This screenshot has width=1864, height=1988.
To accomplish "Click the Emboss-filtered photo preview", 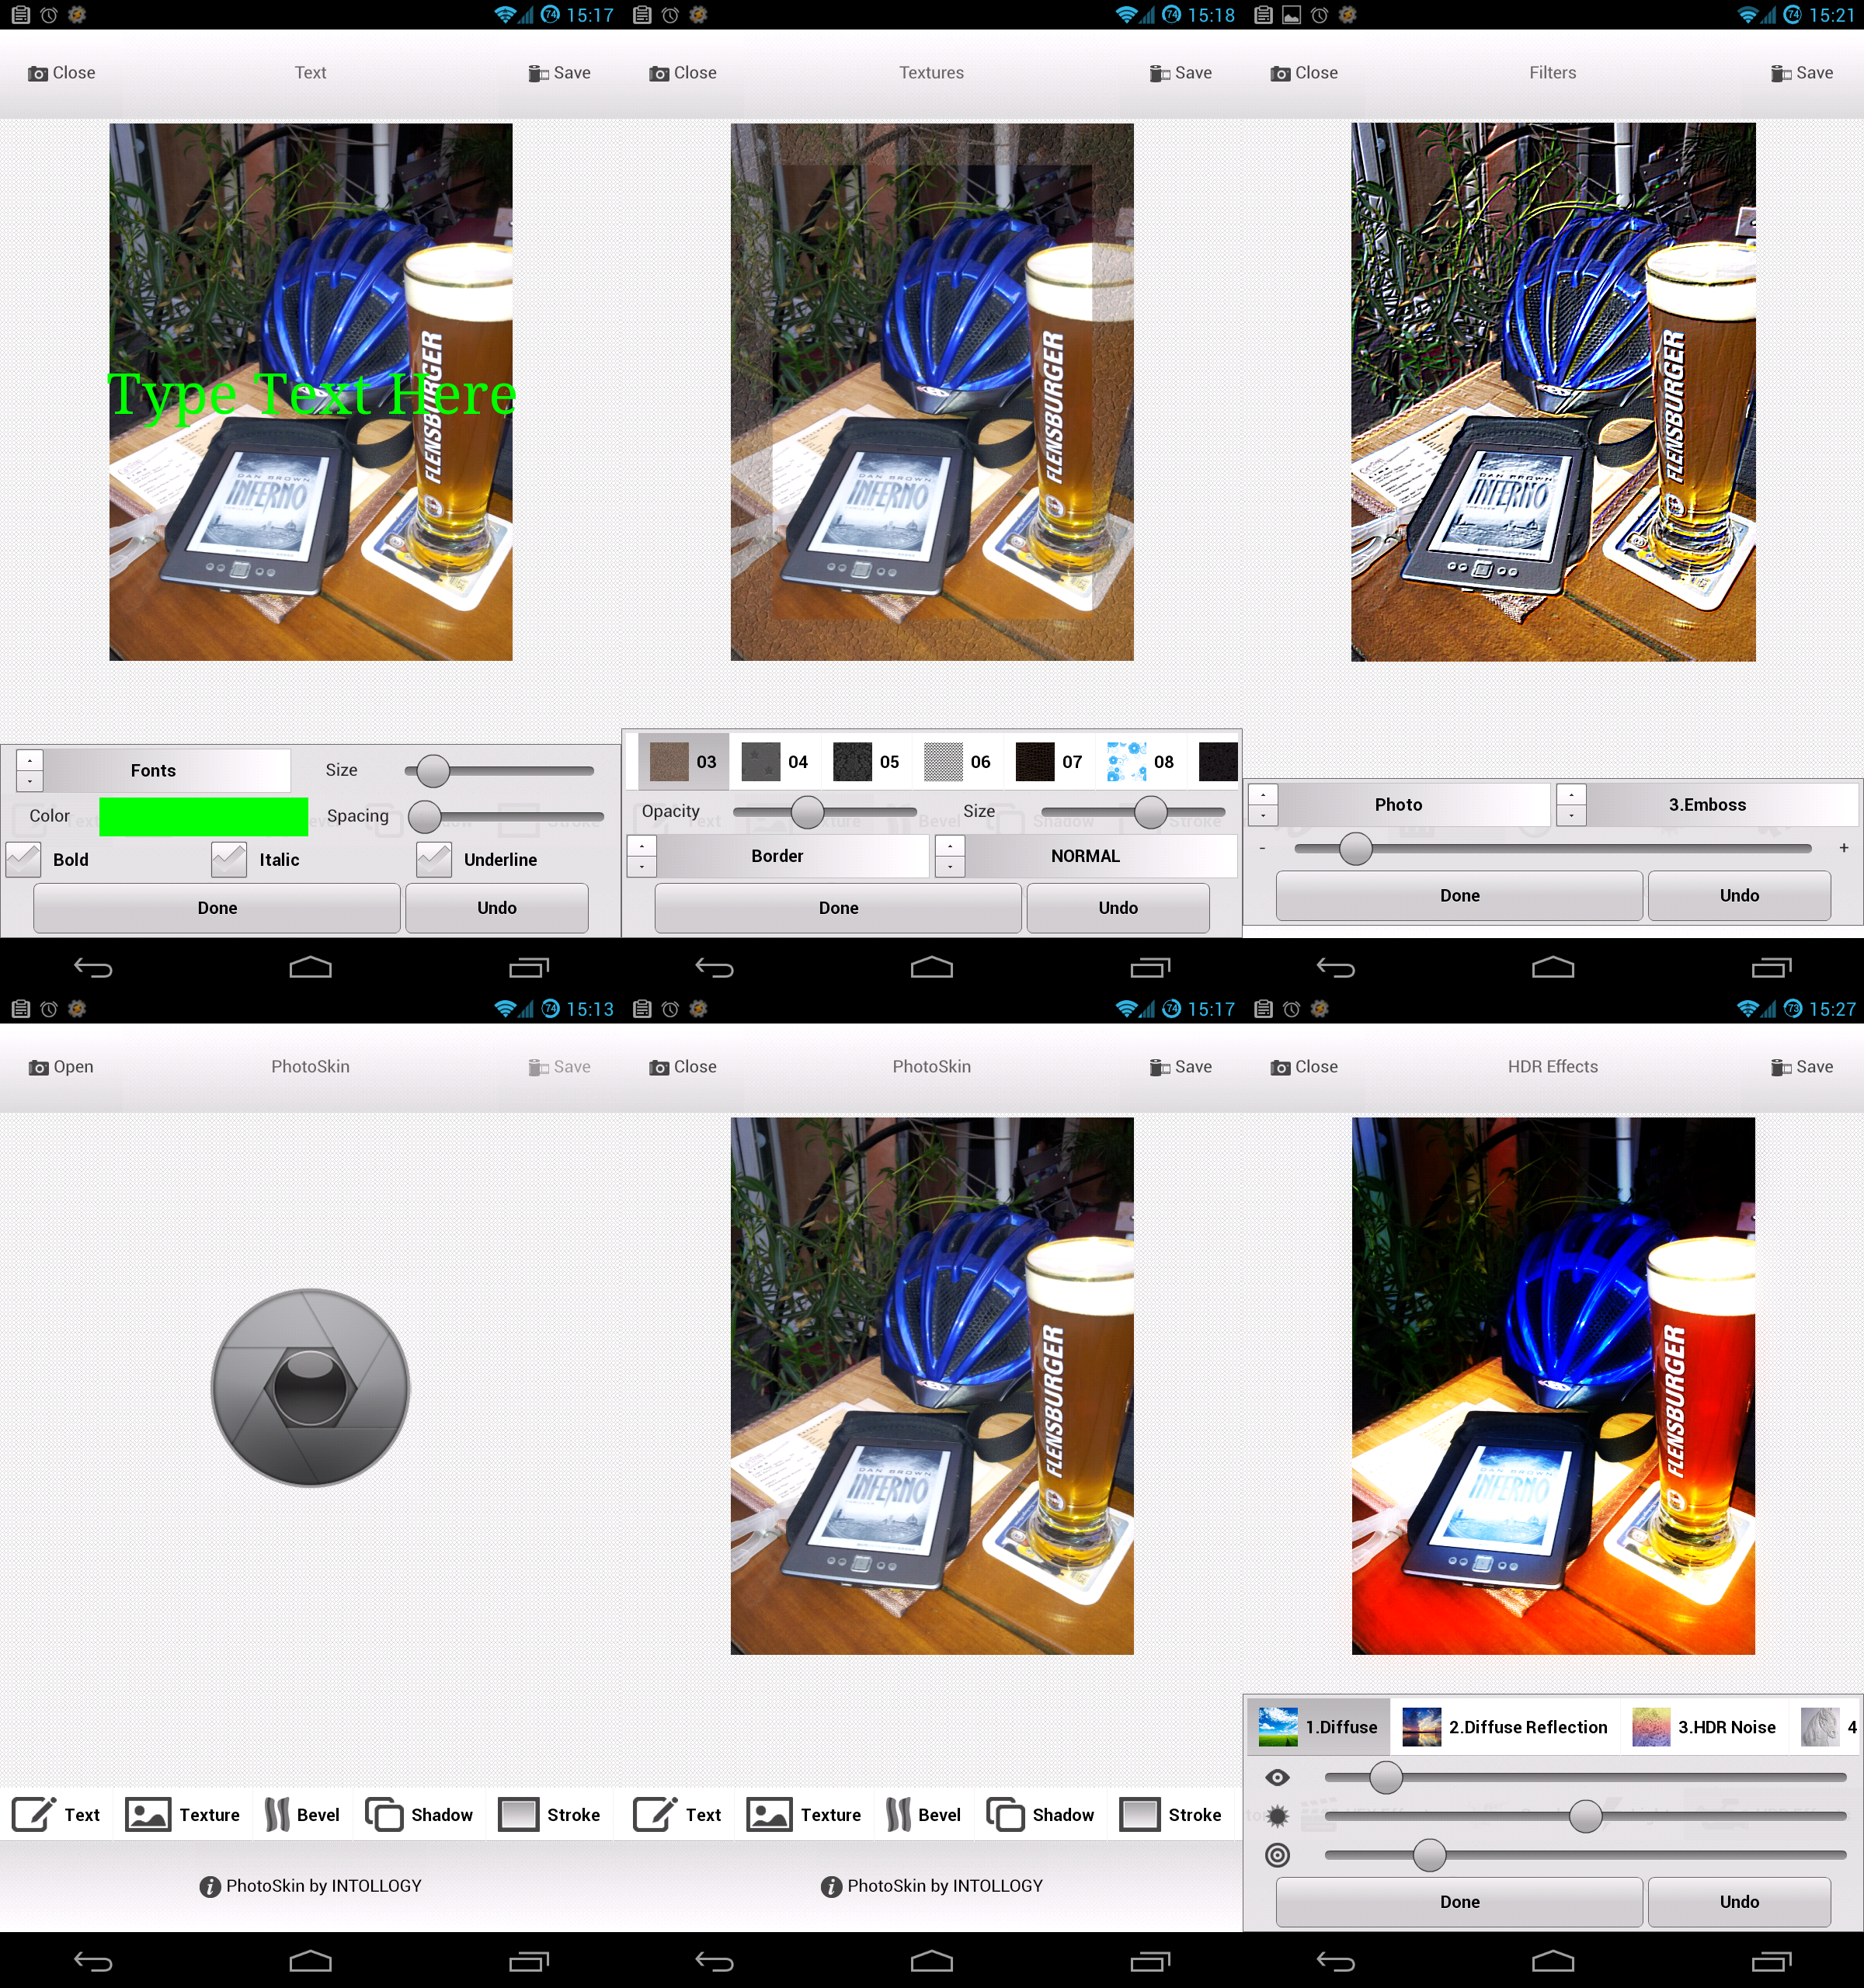I will pos(1553,392).
